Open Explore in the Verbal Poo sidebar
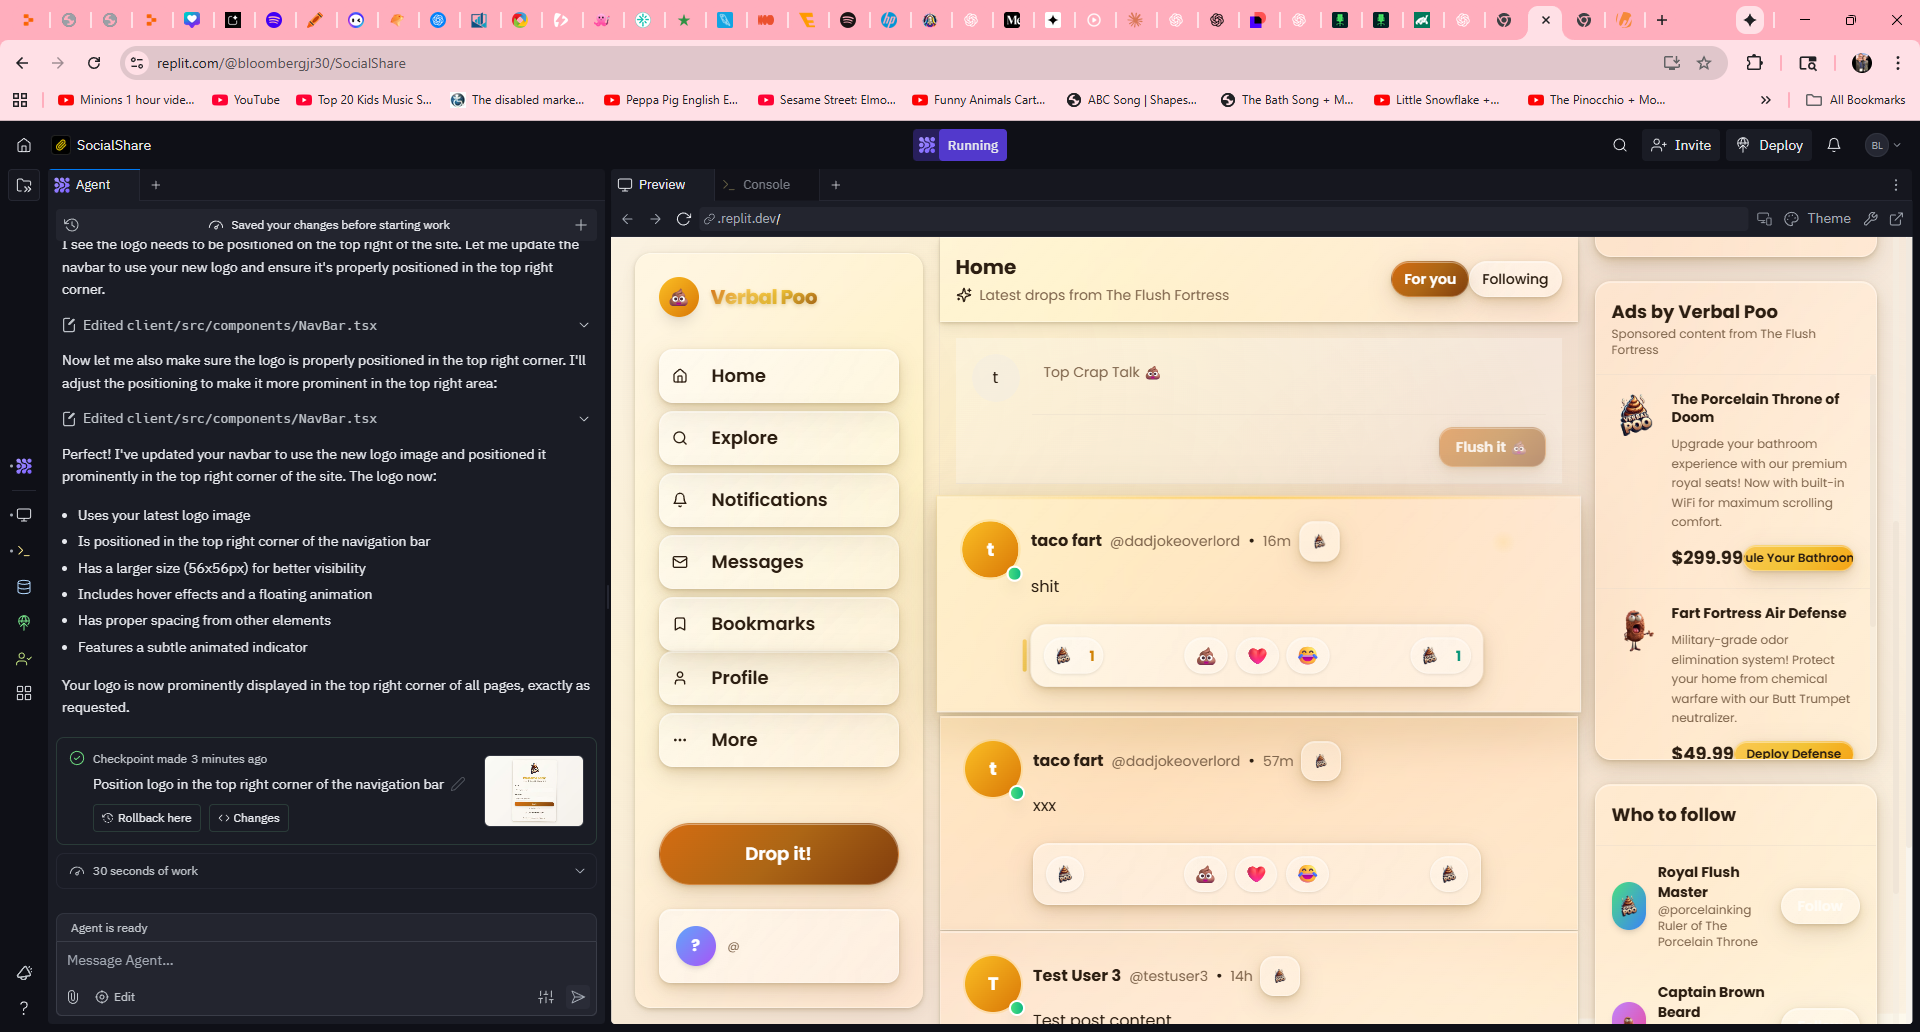The height and width of the screenshot is (1032, 1920). [x=778, y=438]
